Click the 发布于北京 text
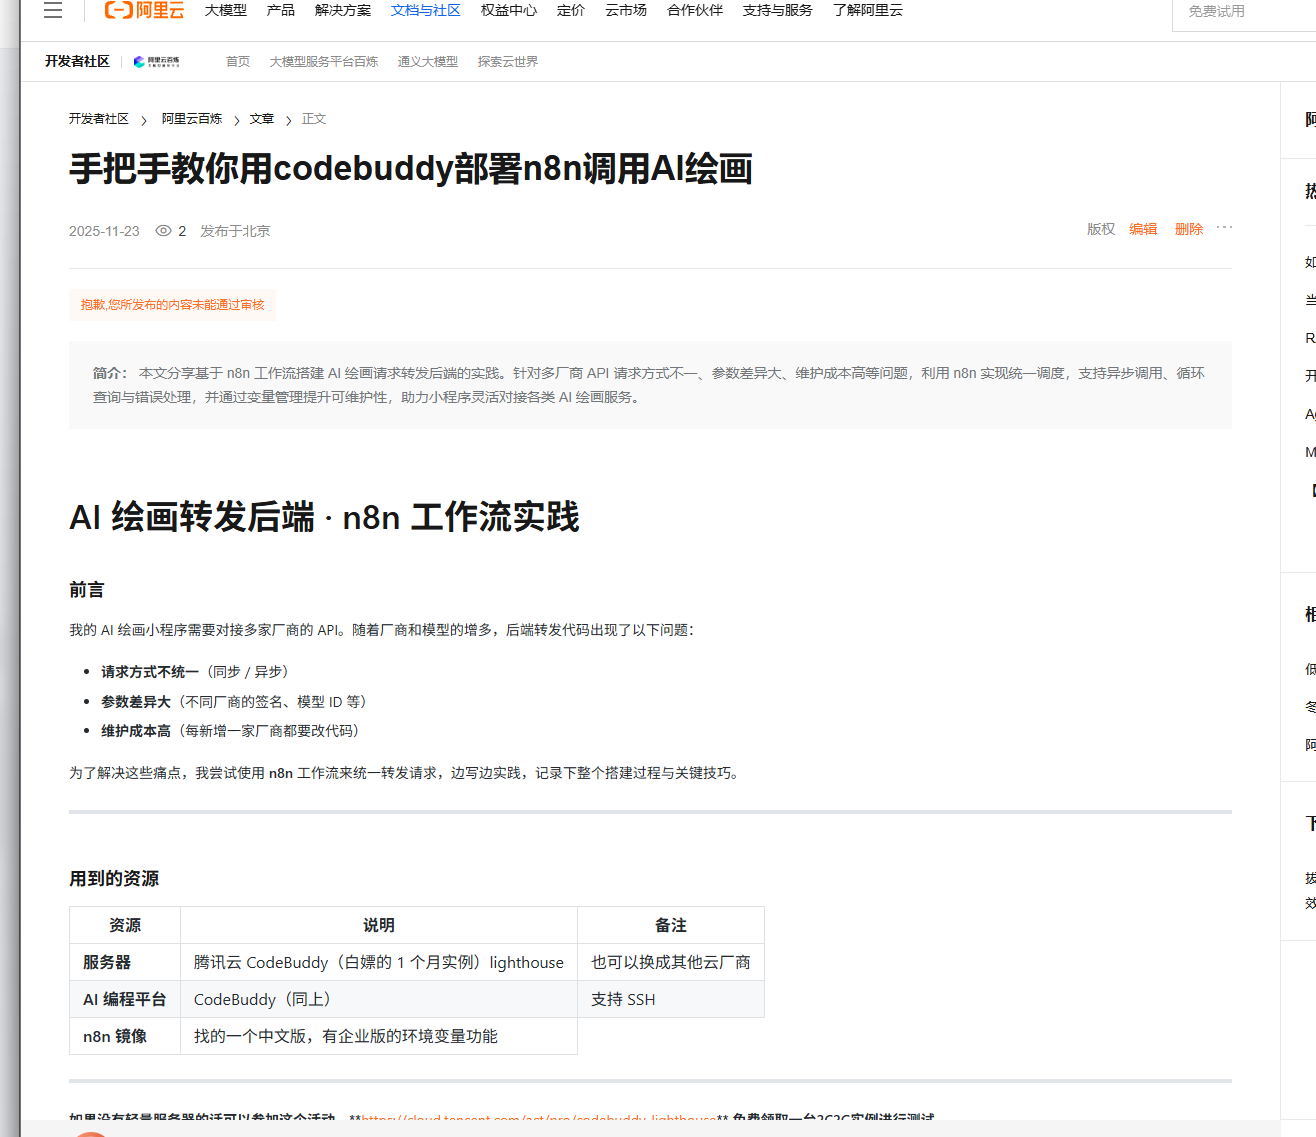 tap(235, 231)
